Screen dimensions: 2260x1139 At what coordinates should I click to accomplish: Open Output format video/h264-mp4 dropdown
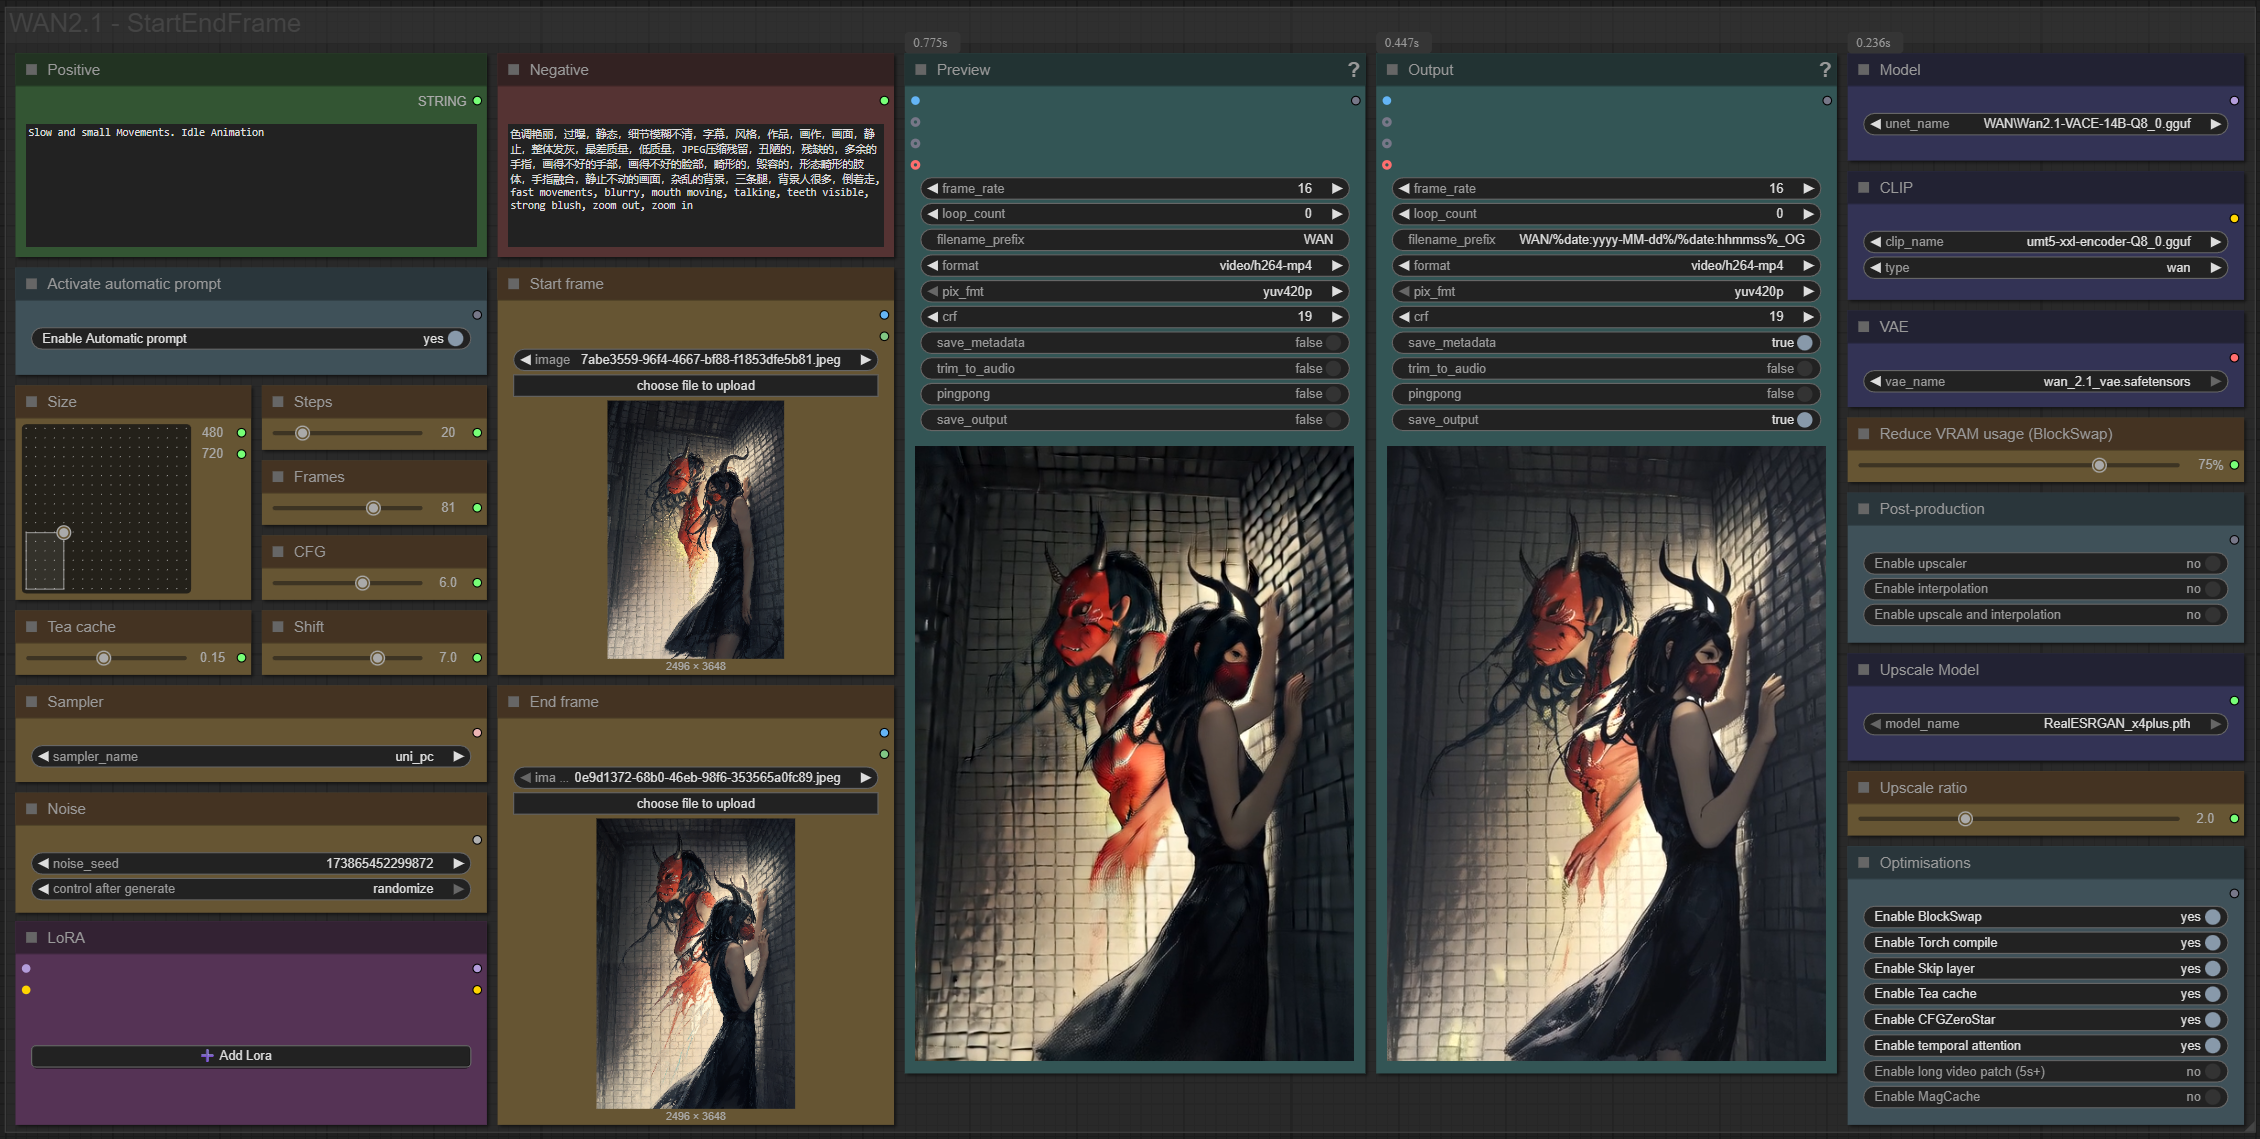pyautogui.click(x=1605, y=266)
